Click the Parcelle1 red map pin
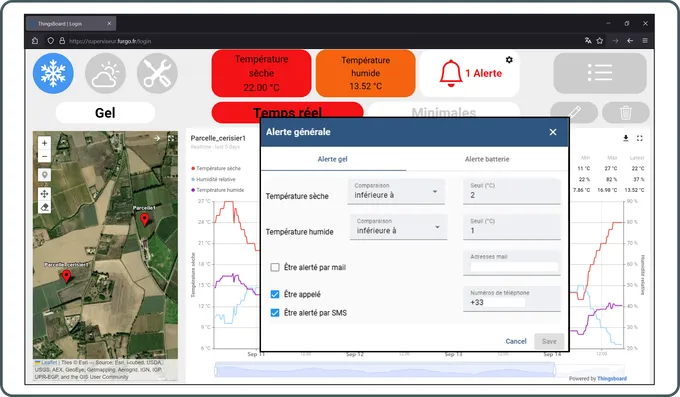Viewport: 680px width, 397px height. (144, 220)
